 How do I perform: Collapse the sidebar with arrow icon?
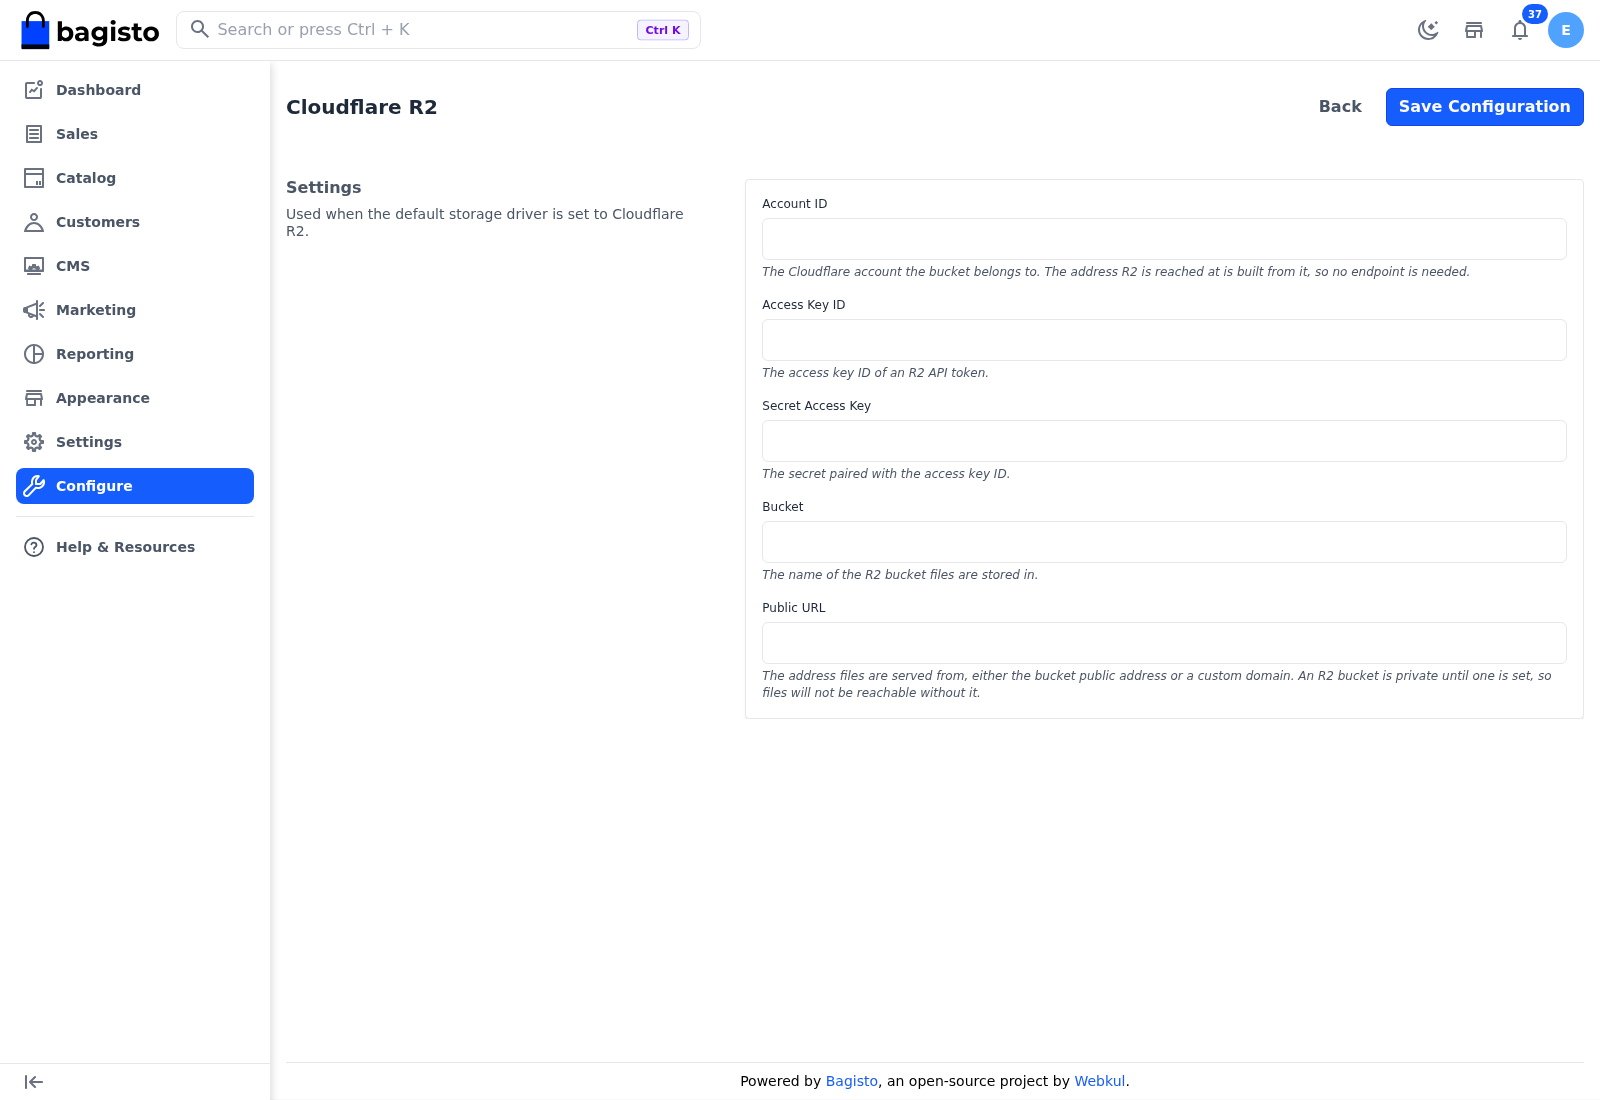tap(34, 1082)
